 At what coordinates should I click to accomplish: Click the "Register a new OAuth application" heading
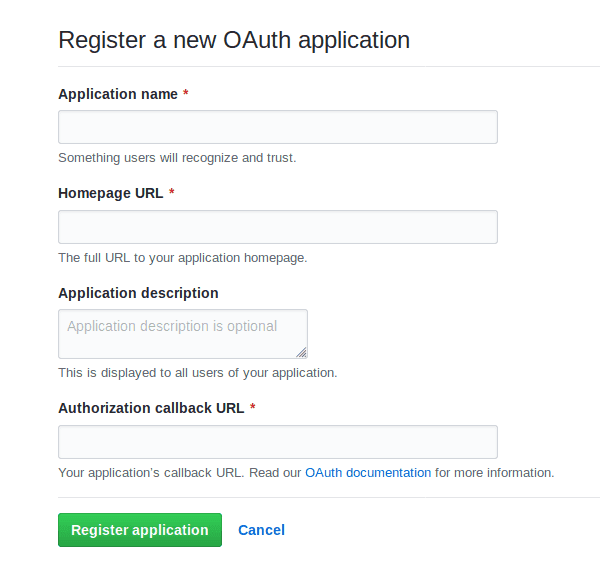coord(234,40)
